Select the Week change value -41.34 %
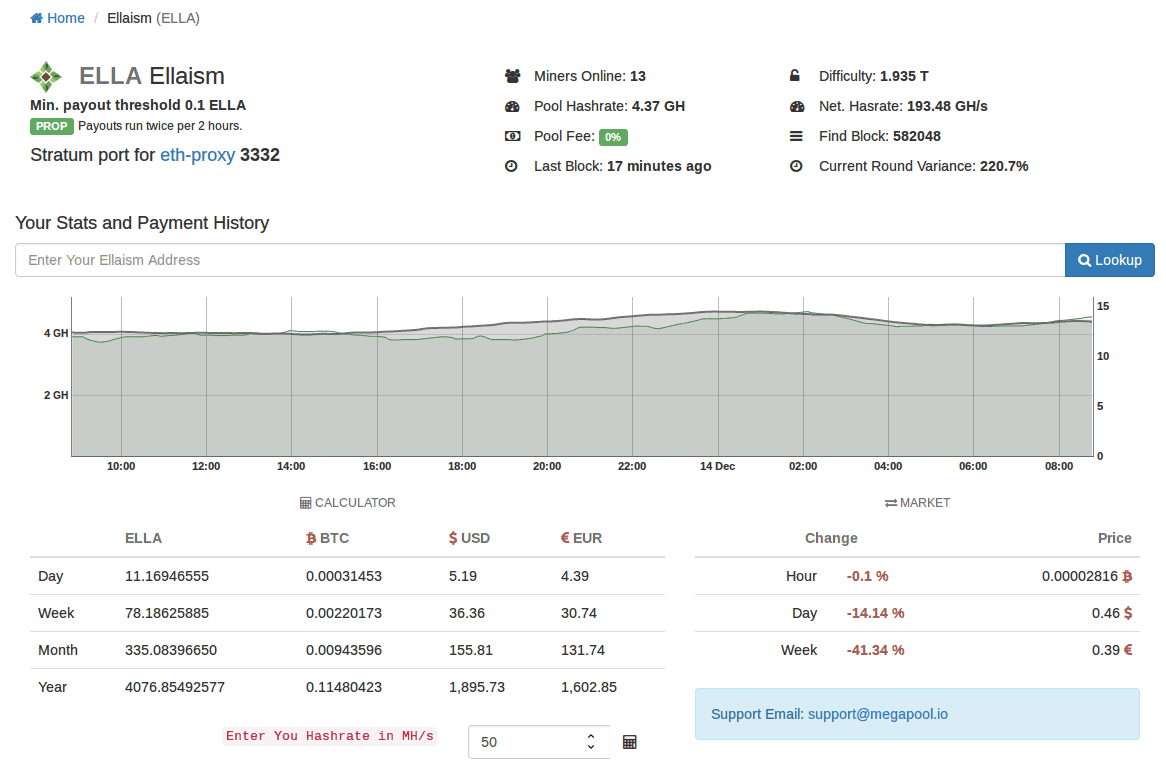This screenshot has height=777, width=1166. pos(875,651)
